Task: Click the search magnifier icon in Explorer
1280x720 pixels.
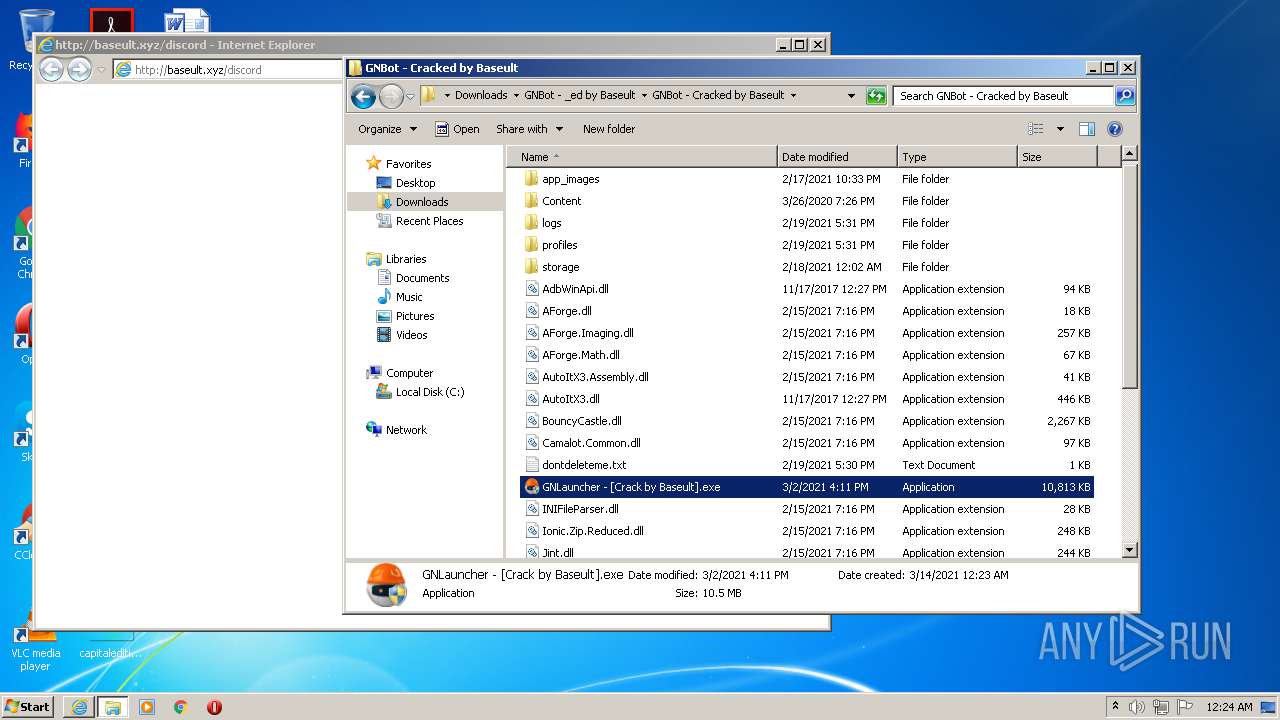Action: point(1125,96)
